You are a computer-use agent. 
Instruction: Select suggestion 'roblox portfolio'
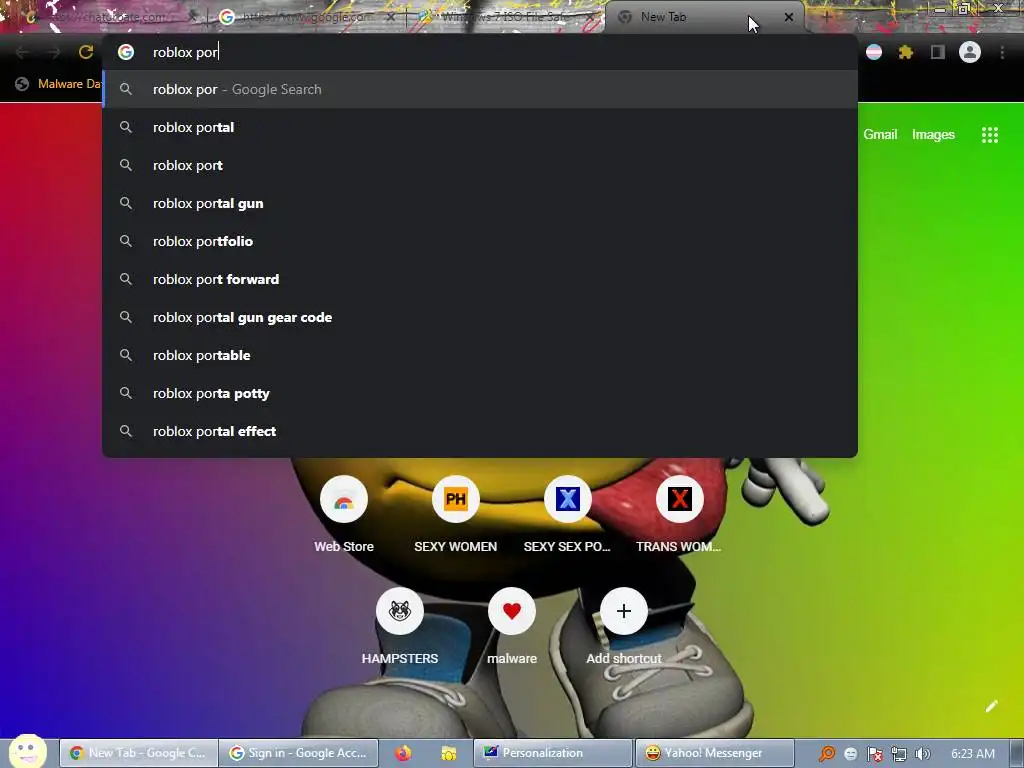[480, 241]
